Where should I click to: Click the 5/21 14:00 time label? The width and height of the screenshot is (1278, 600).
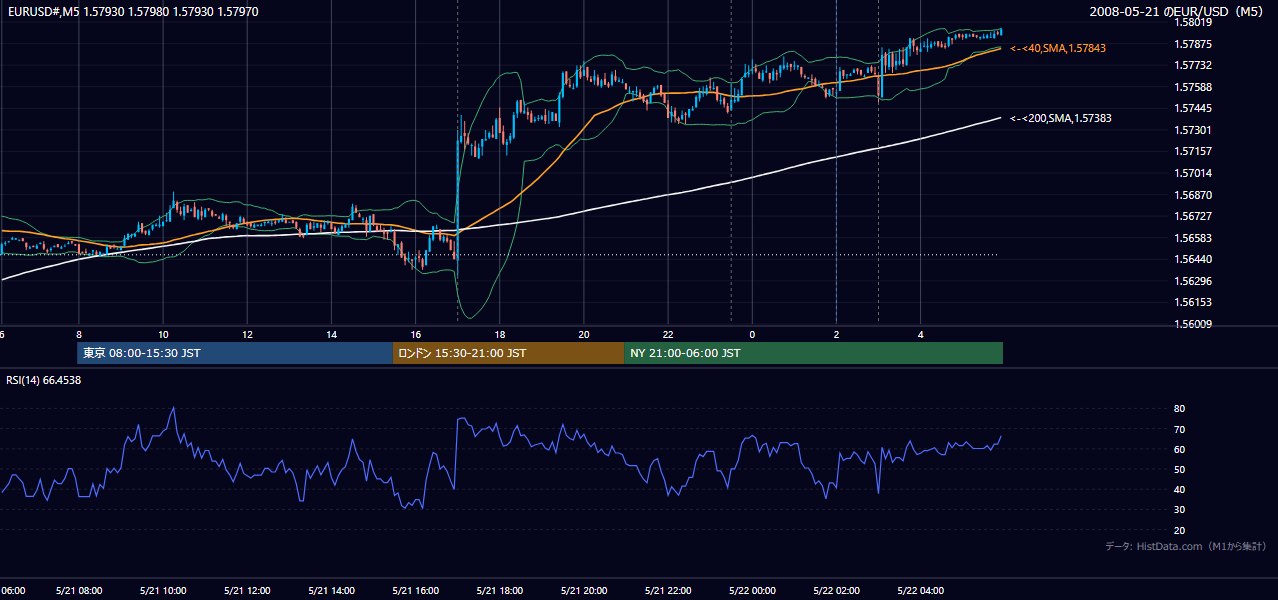[332, 591]
